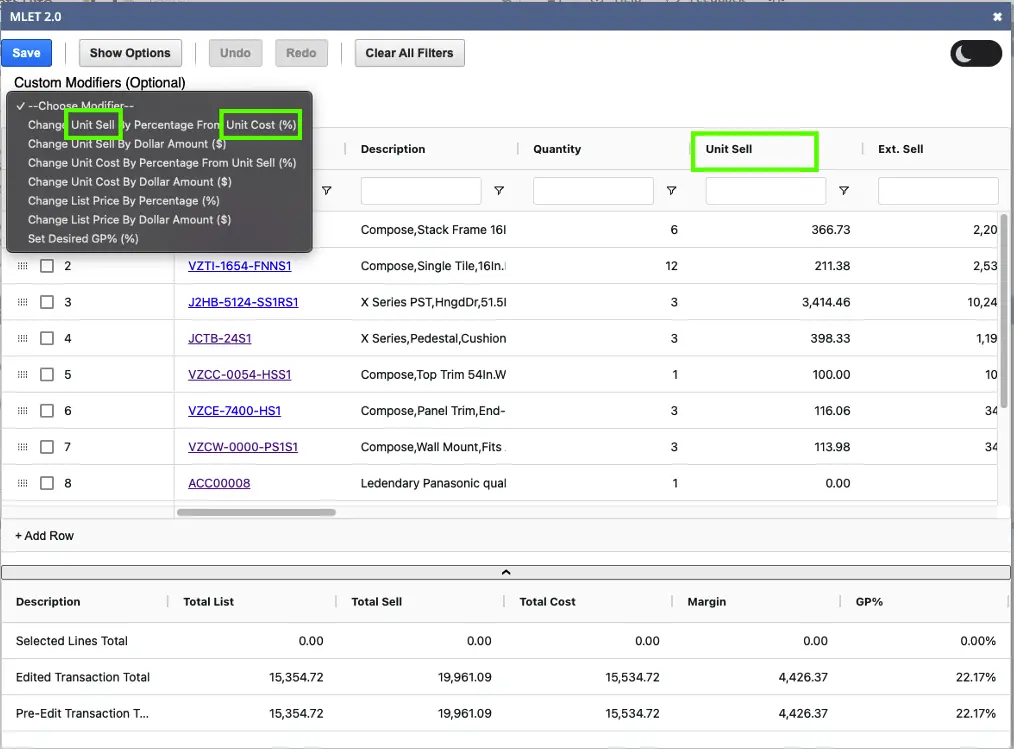Click the Show Options button

point(130,53)
